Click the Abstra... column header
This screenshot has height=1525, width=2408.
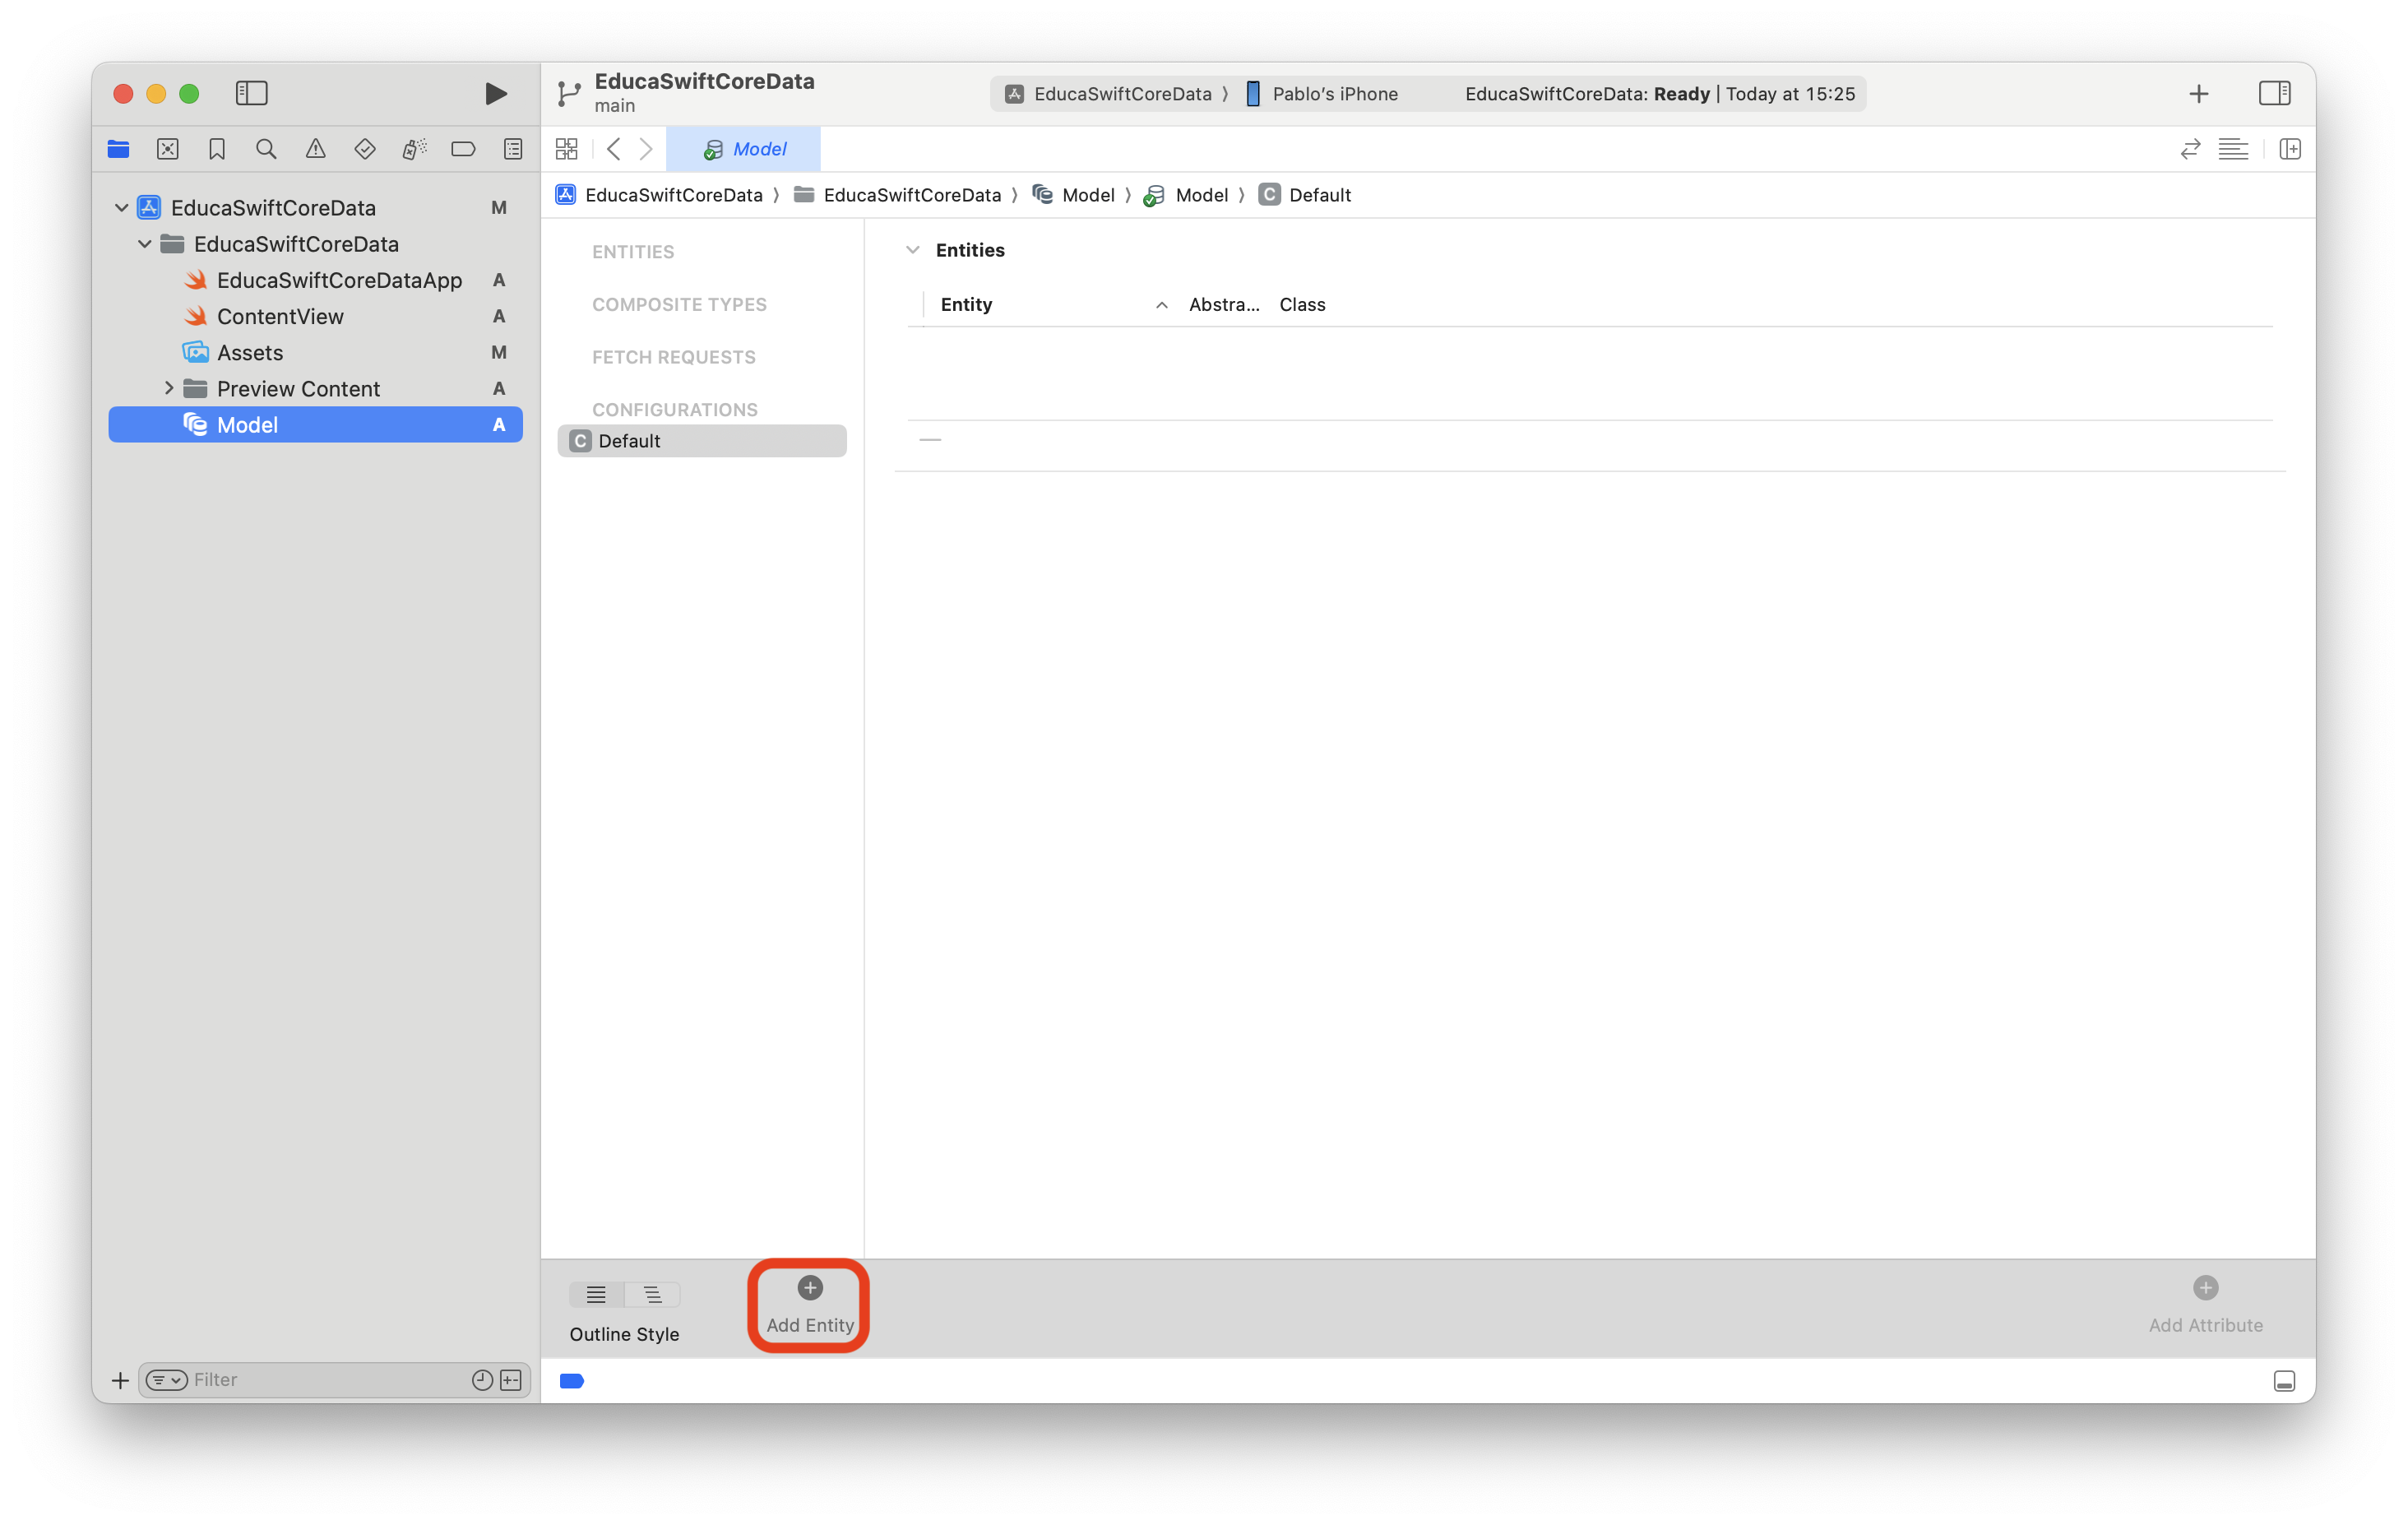click(1224, 305)
